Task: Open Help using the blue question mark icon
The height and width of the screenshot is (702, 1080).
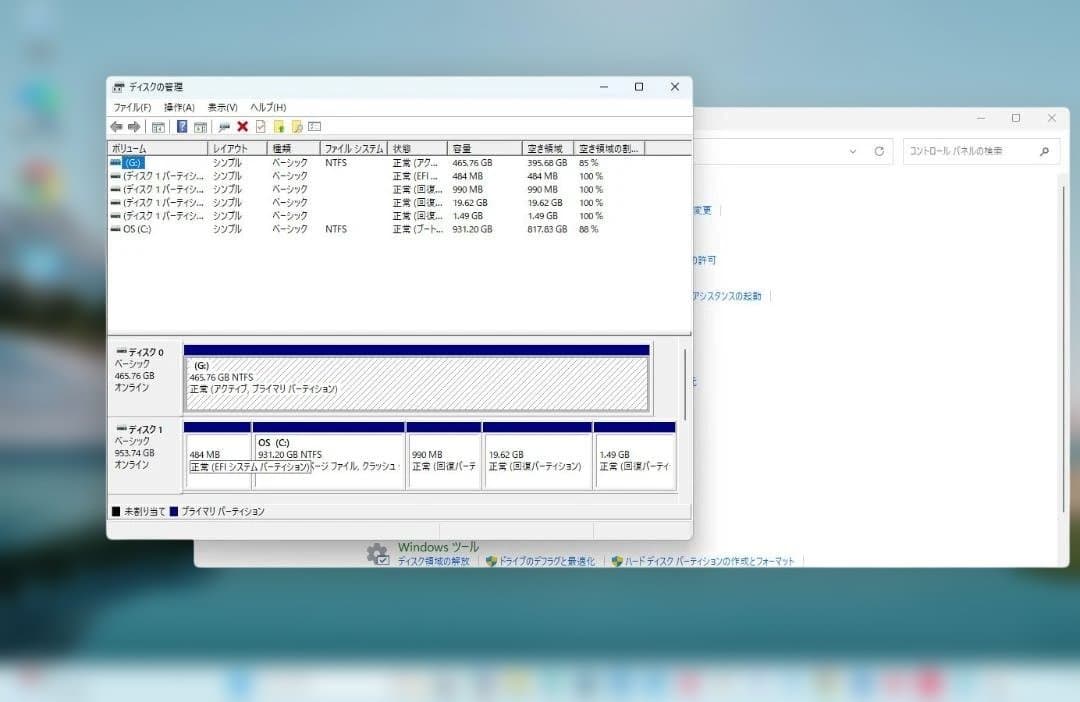Action: 182,126
